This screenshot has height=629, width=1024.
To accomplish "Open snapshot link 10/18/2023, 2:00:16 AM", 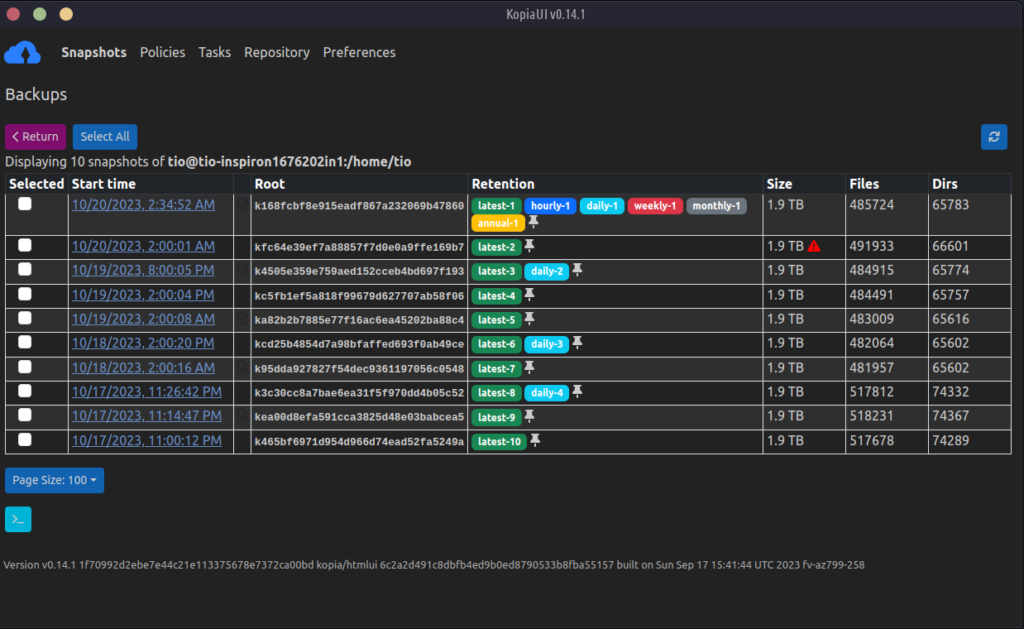I will tap(143, 368).
